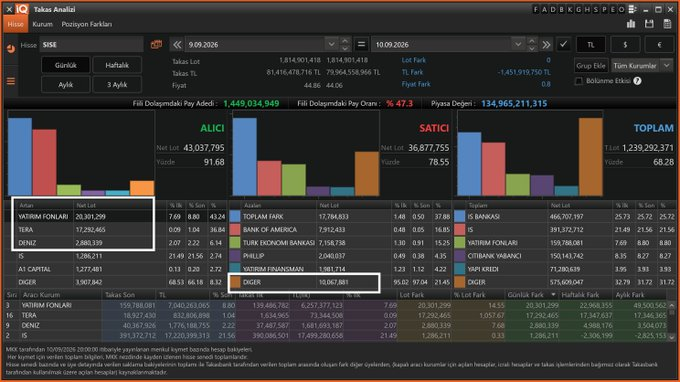The image size is (680, 382).
Task: Click the question mark help icon
Action: [637, 81]
